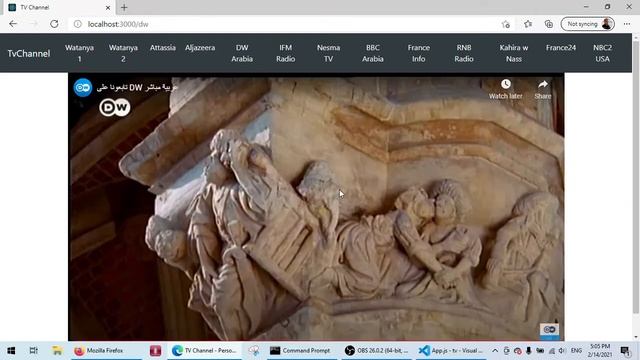Screen dimensions: 640x360
Task: Switch to TV Channel Edge taskbar button
Action: [x=205, y=351]
